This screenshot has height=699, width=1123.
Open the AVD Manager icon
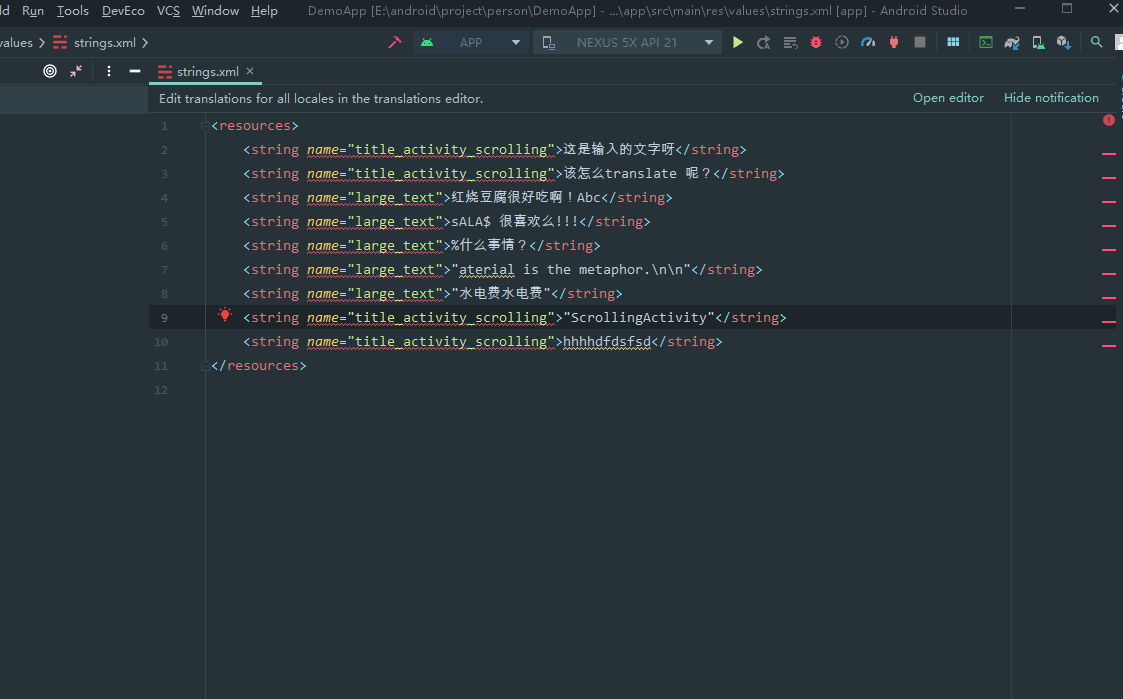[x=1038, y=42]
